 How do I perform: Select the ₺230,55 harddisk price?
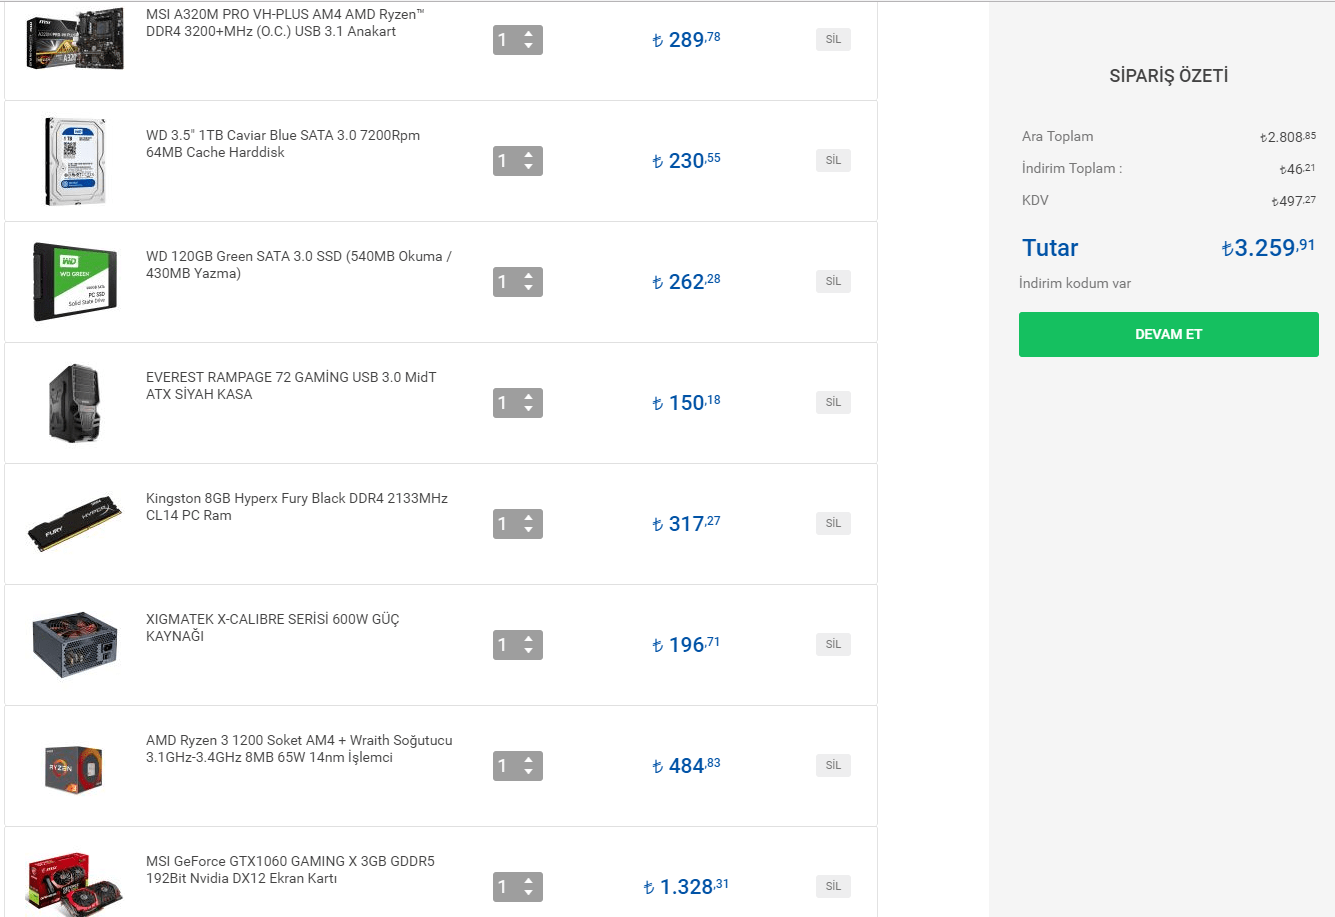(x=686, y=161)
